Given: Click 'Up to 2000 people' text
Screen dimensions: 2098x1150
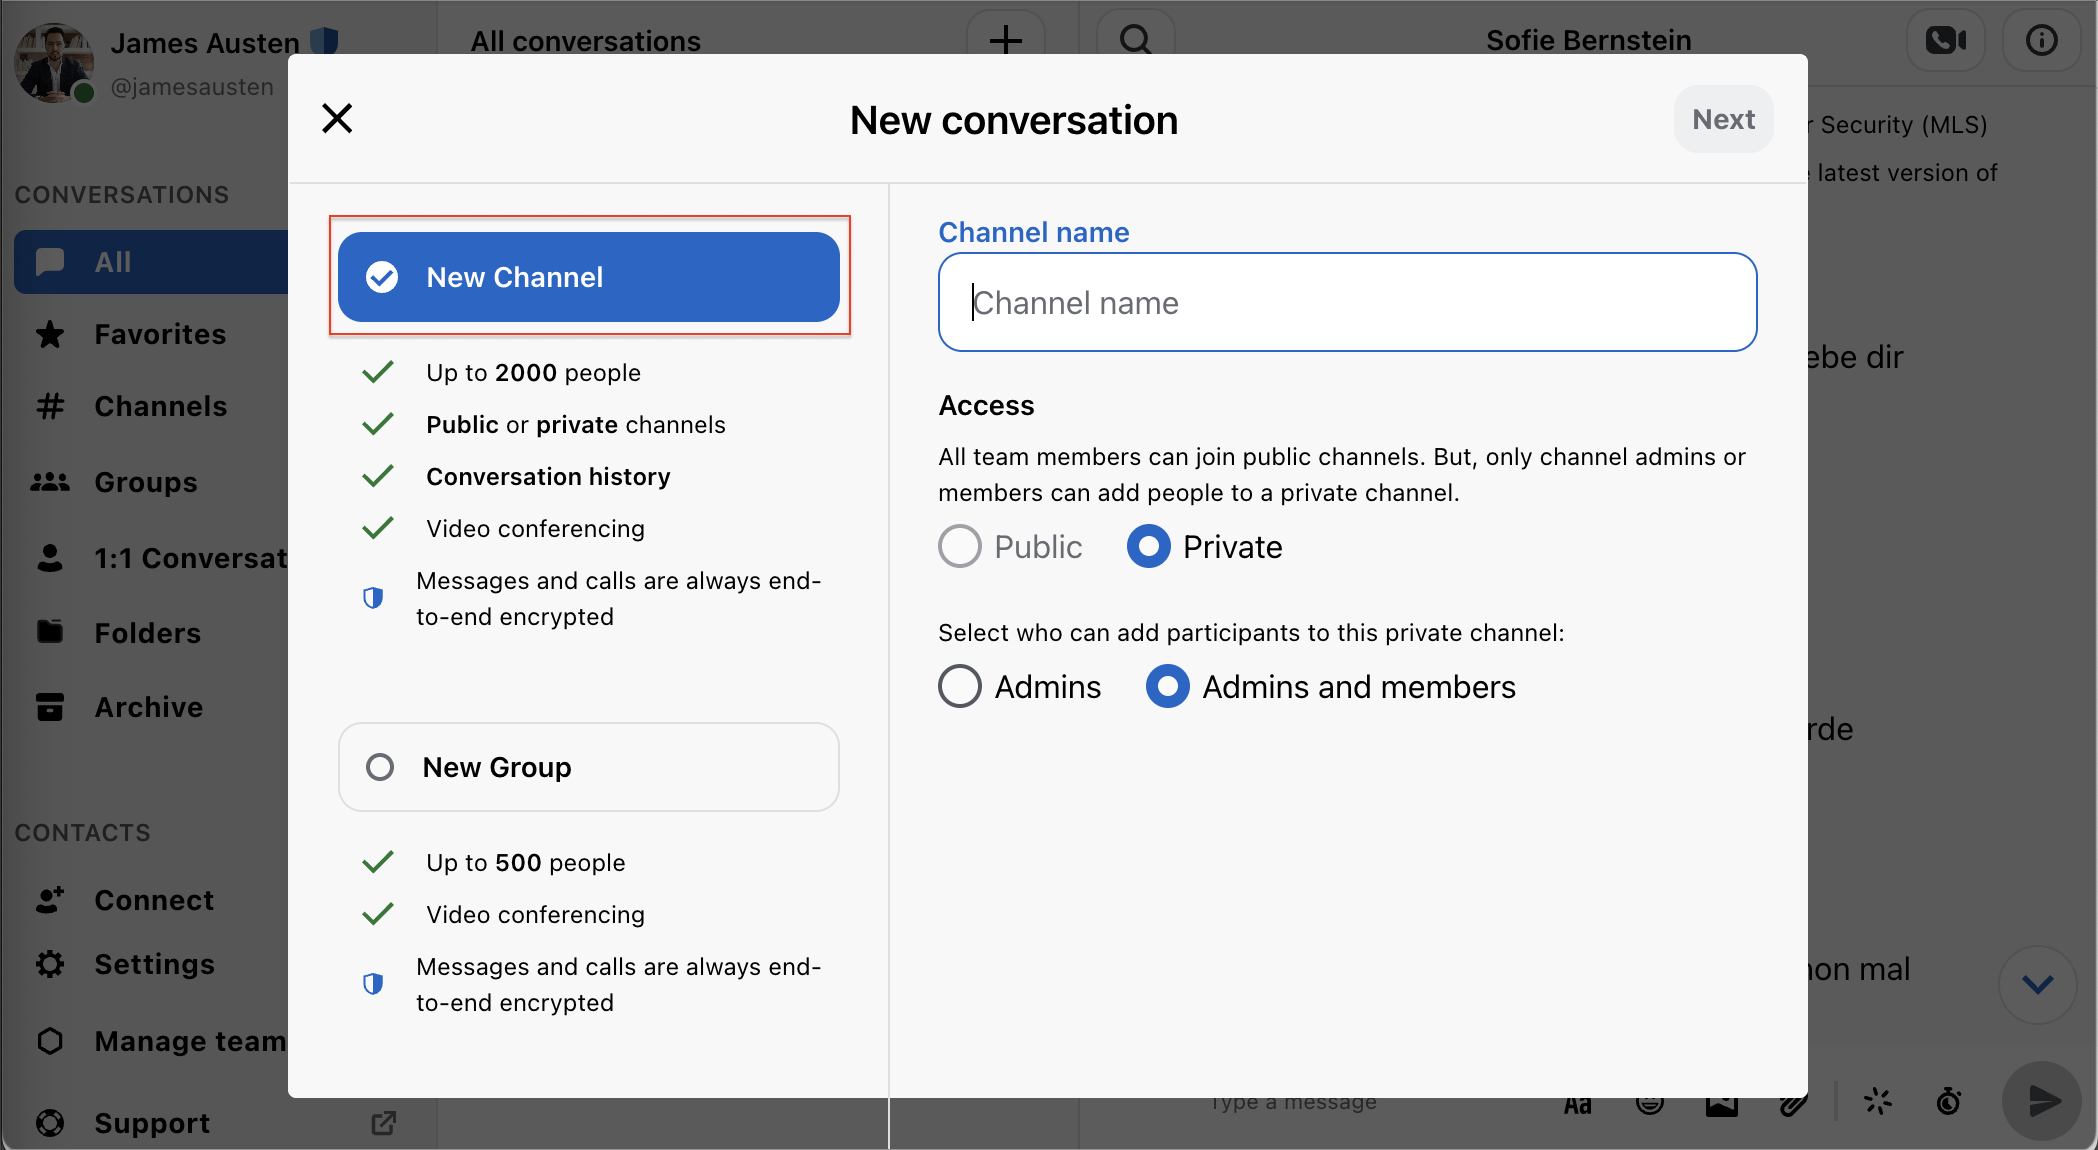Looking at the screenshot, I should (x=533, y=373).
